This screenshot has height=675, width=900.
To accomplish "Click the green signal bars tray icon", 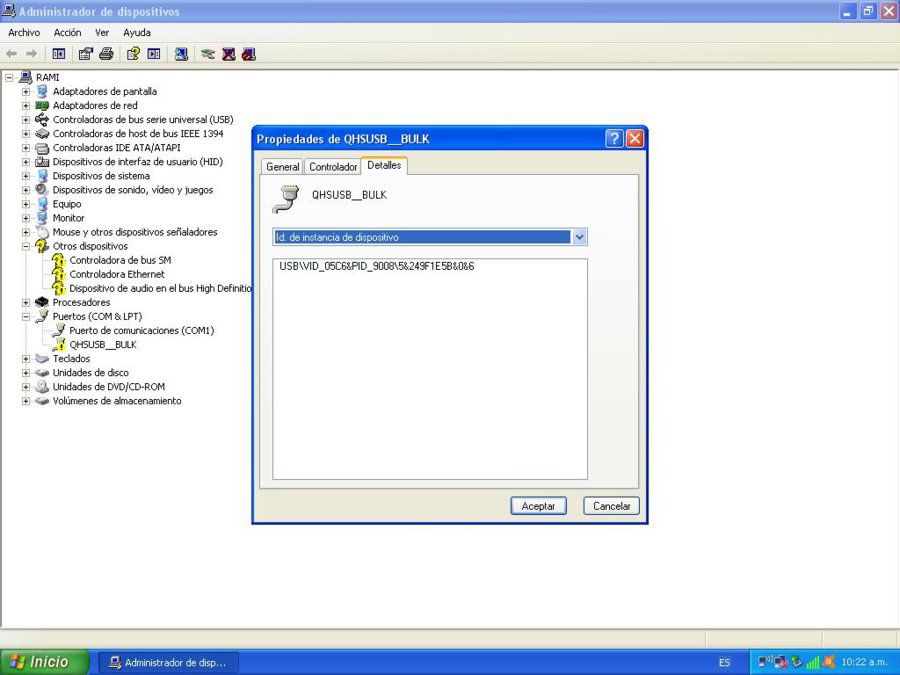I will 812,662.
